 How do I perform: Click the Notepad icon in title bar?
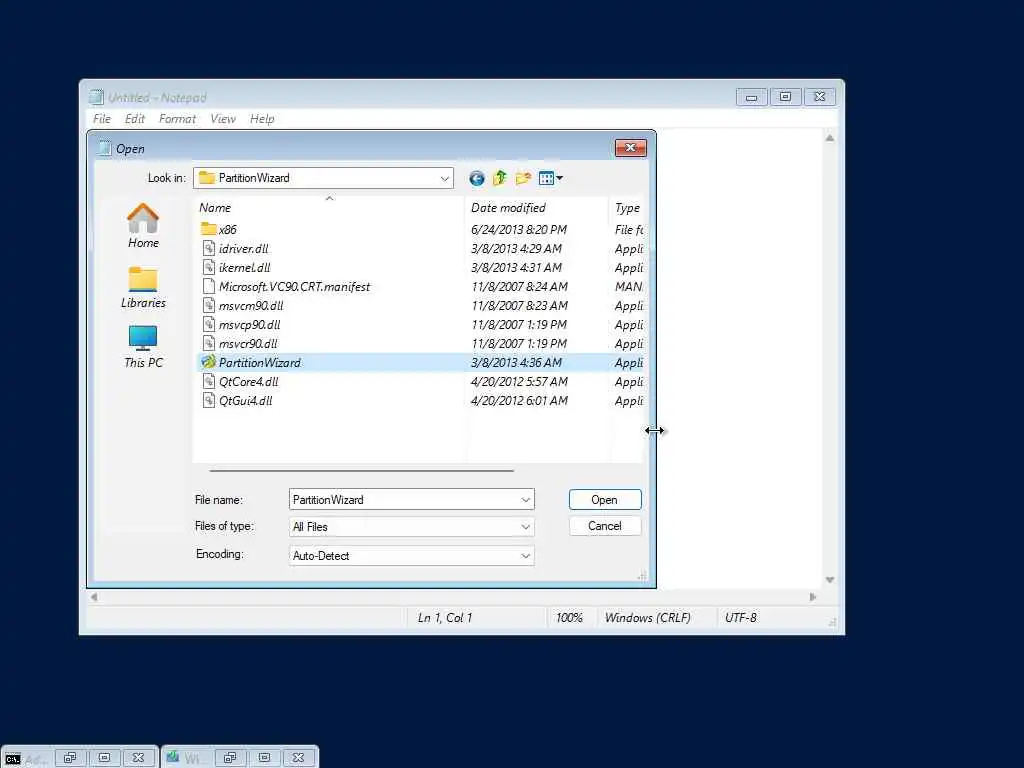(x=97, y=97)
